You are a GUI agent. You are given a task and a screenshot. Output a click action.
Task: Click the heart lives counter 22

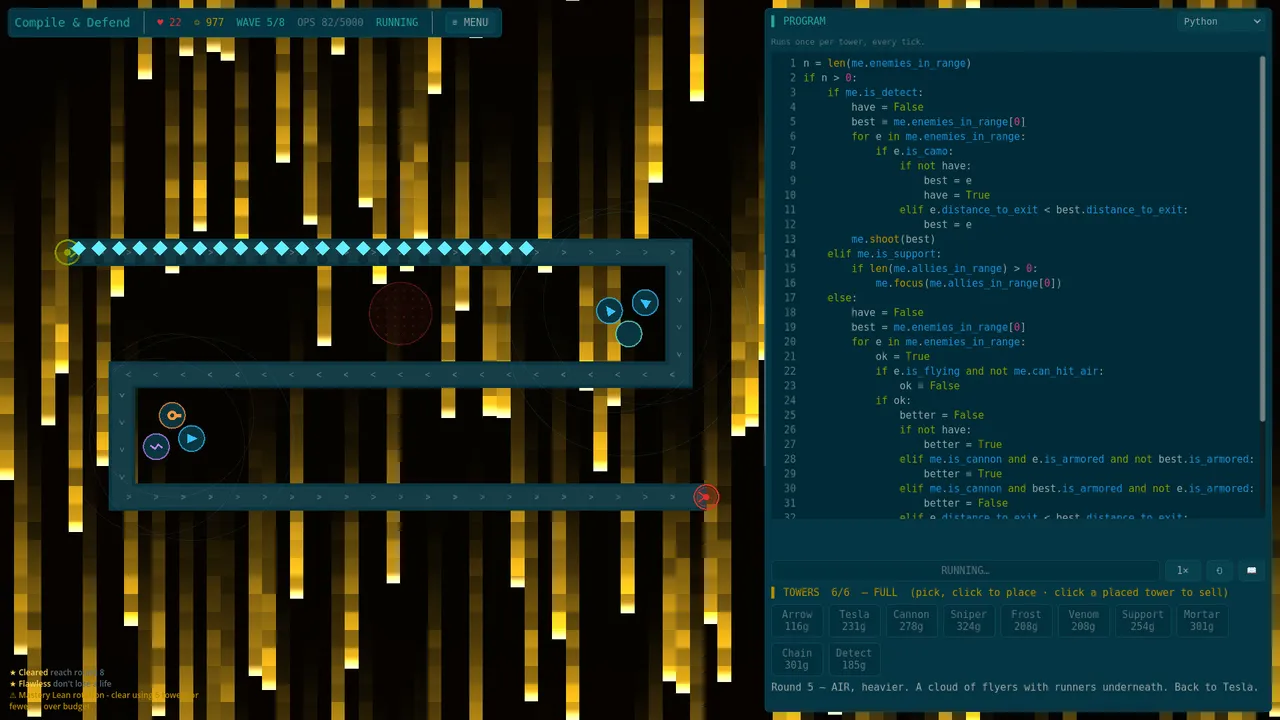click(169, 22)
